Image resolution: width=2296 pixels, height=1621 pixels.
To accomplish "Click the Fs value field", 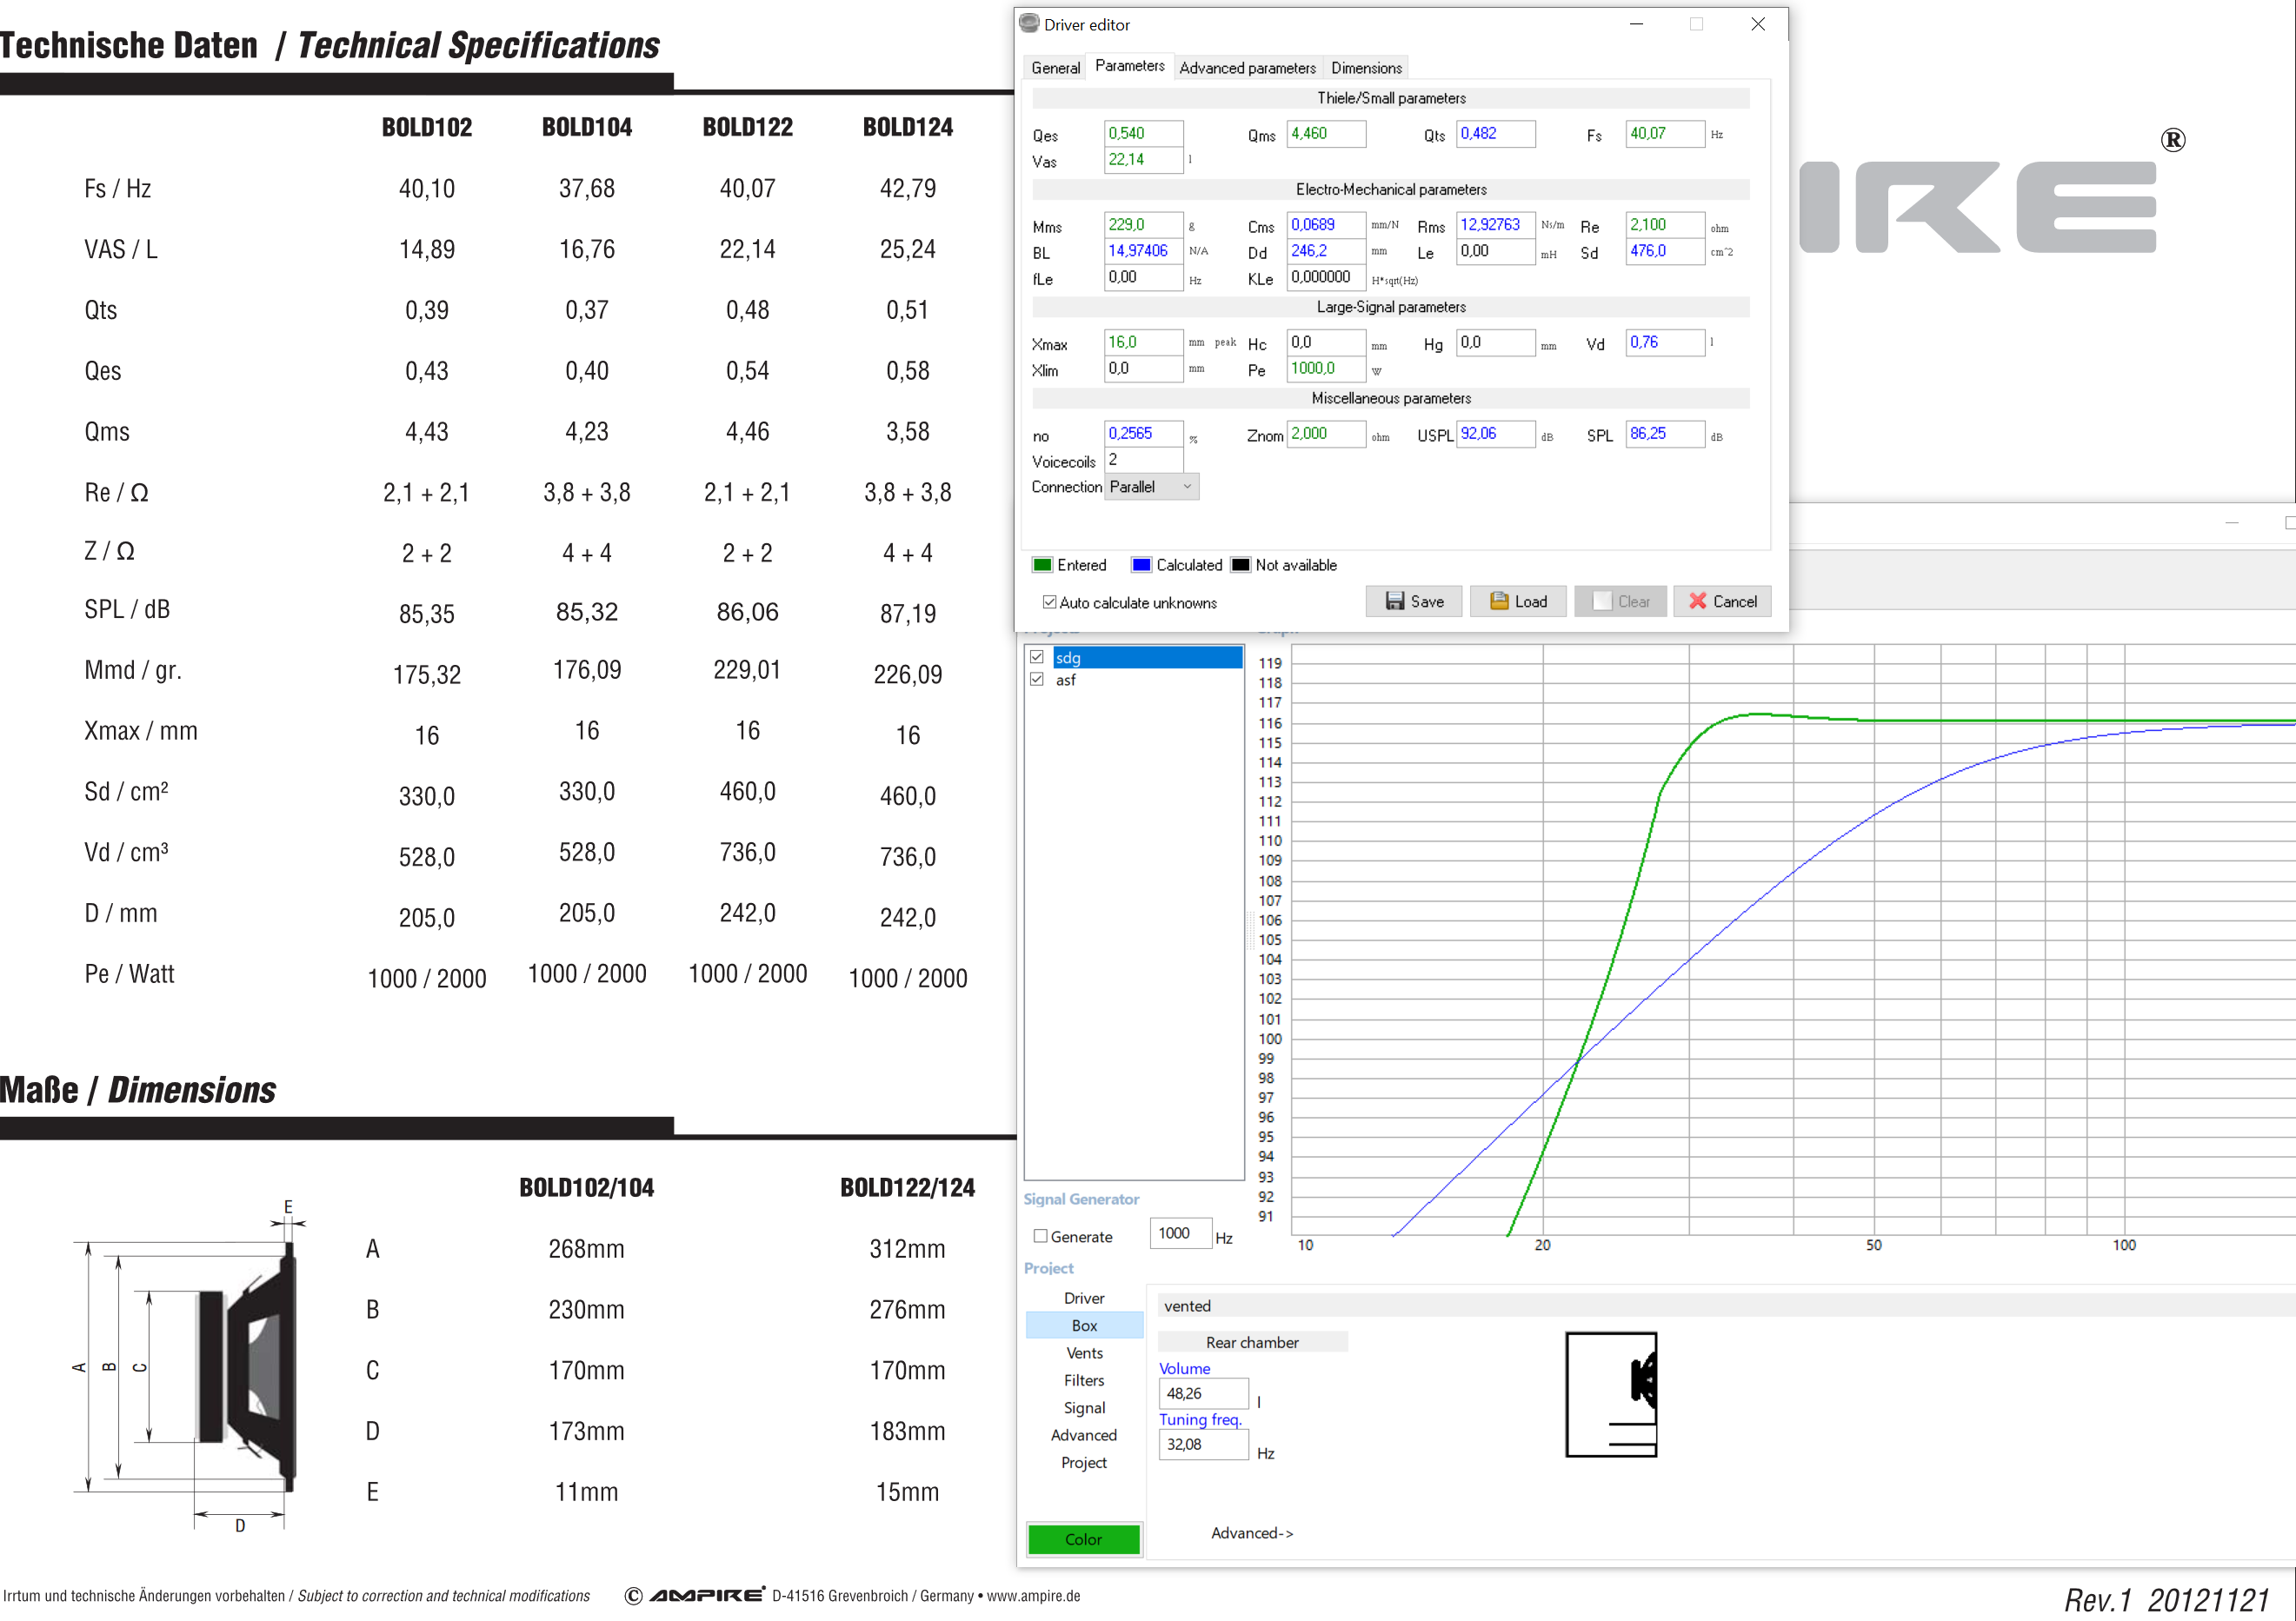I will point(1665,133).
